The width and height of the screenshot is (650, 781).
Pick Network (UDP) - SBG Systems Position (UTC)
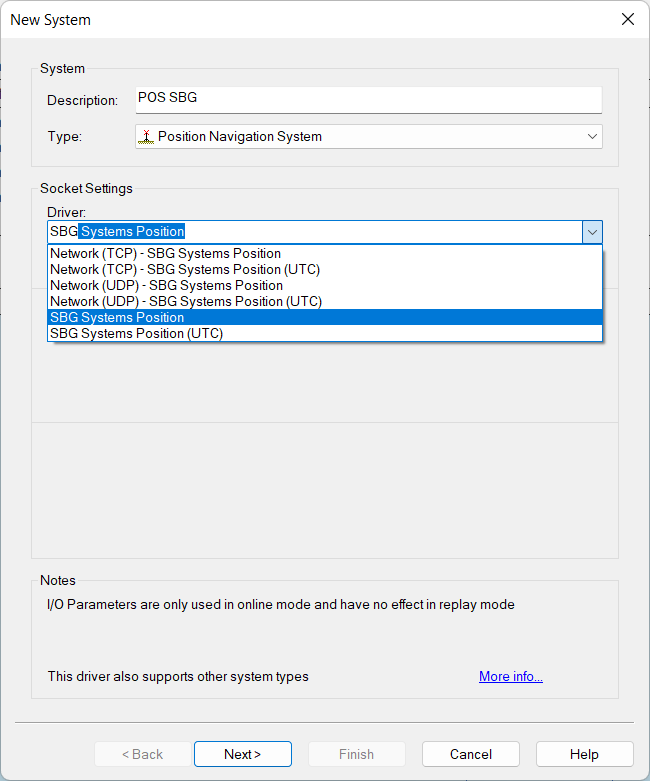click(x=186, y=301)
